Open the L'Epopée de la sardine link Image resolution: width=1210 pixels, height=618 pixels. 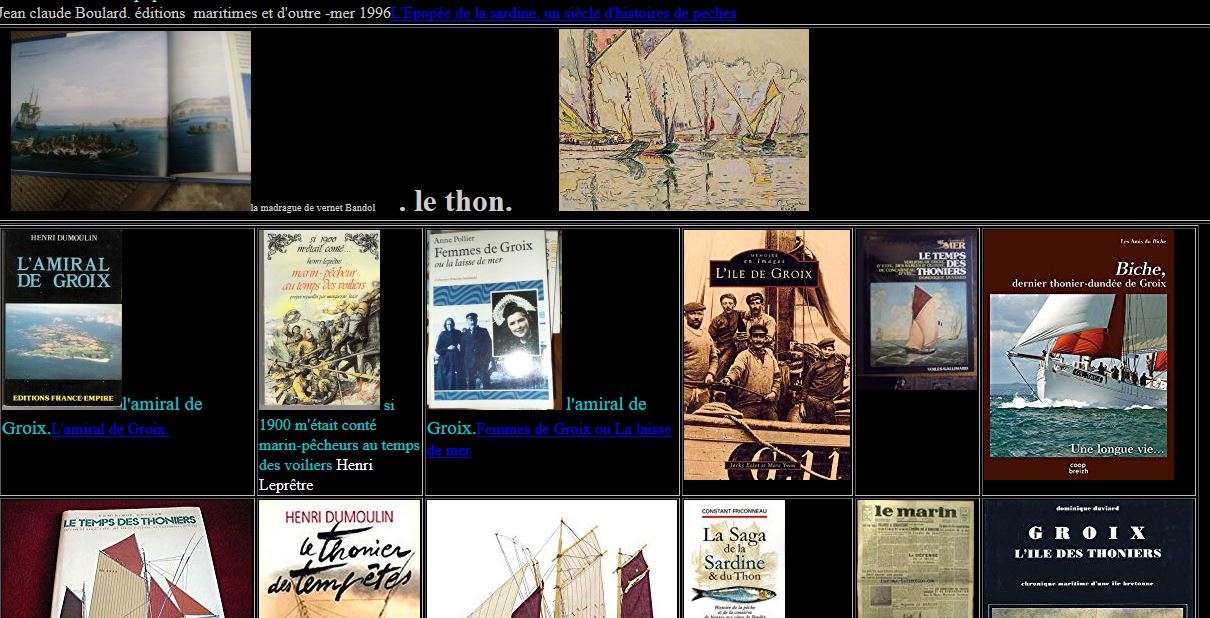[563, 13]
